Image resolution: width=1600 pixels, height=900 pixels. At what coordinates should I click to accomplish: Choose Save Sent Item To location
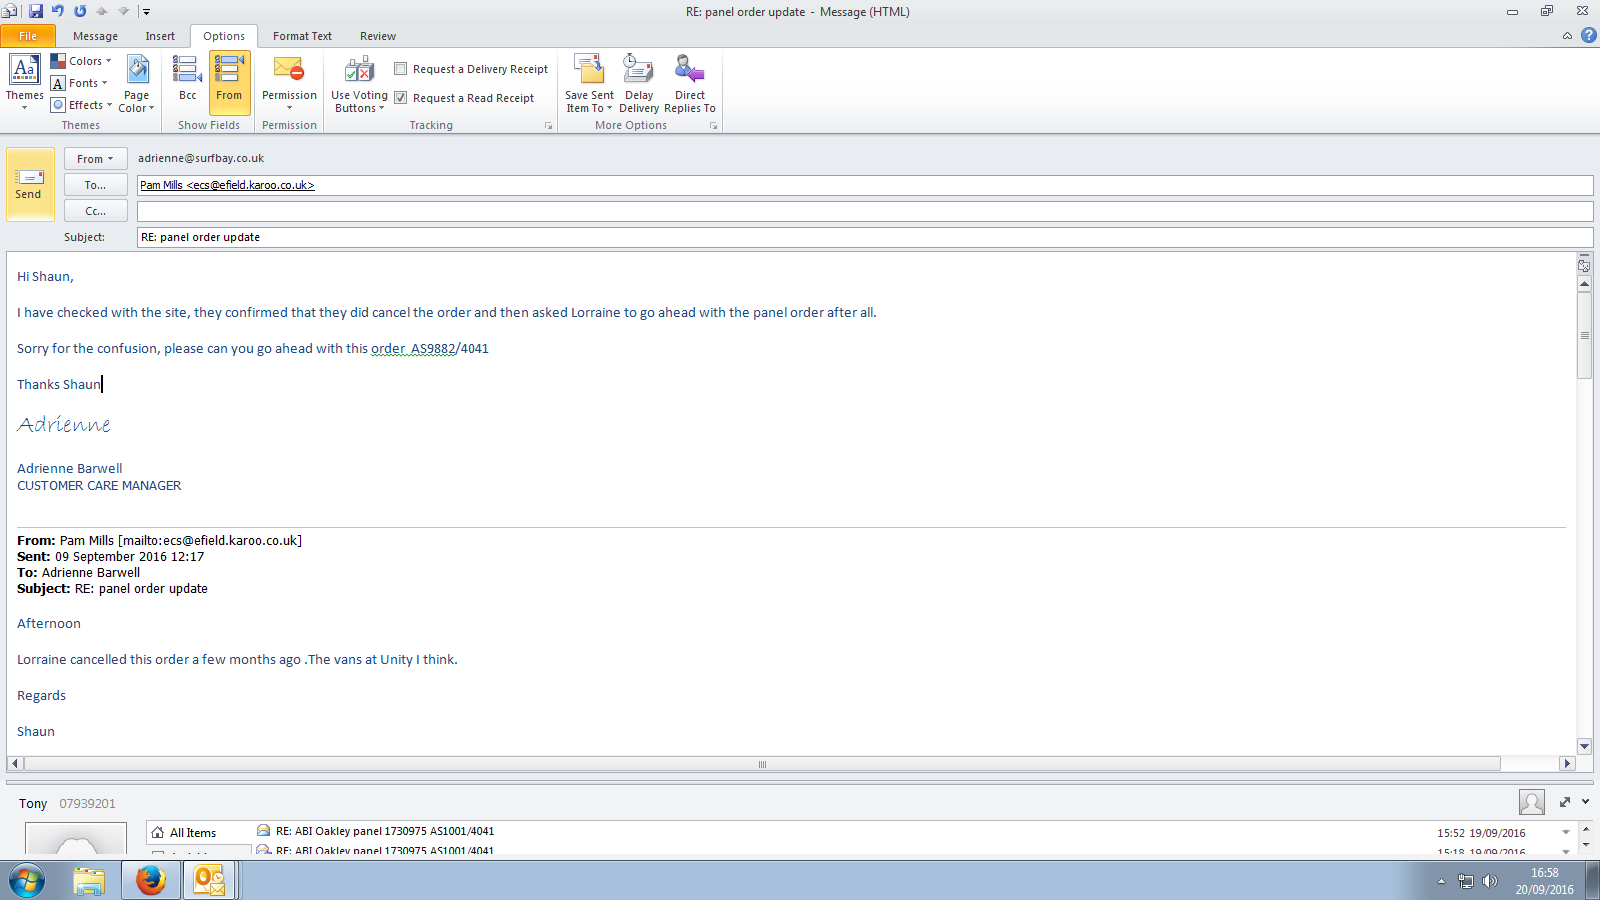[x=589, y=84]
